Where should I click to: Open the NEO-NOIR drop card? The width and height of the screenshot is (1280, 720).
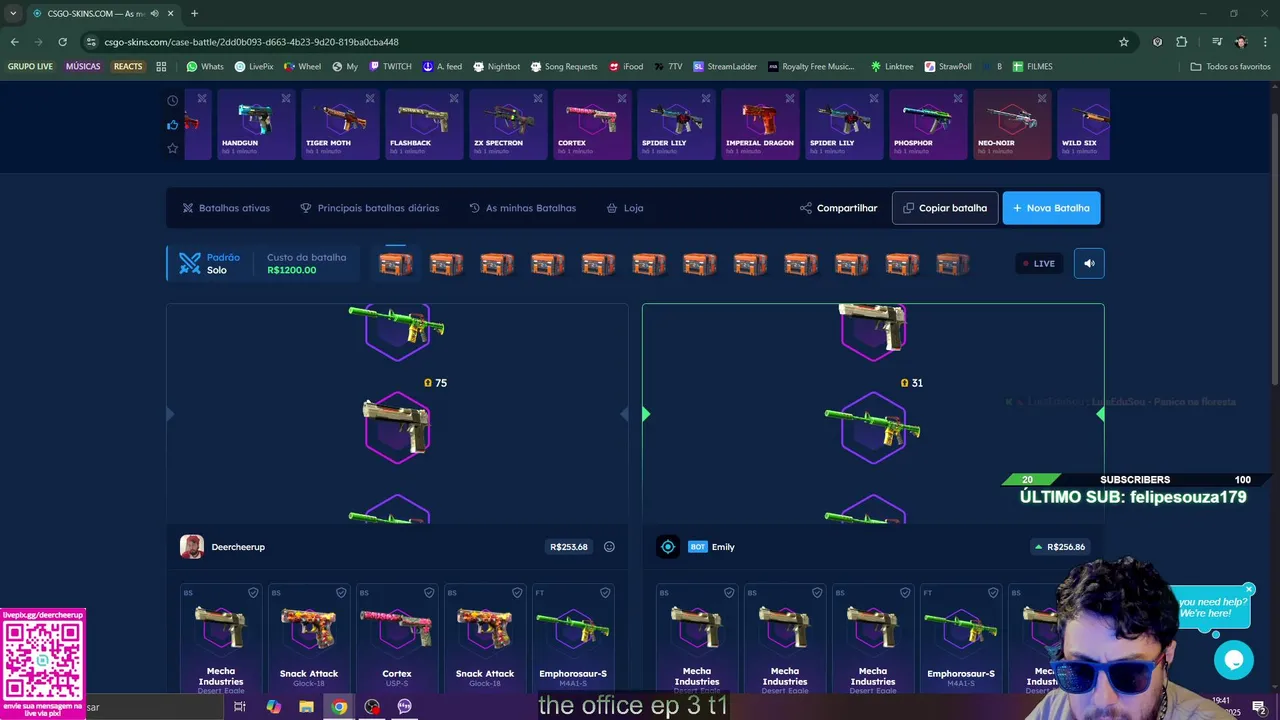coord(1010,125)
